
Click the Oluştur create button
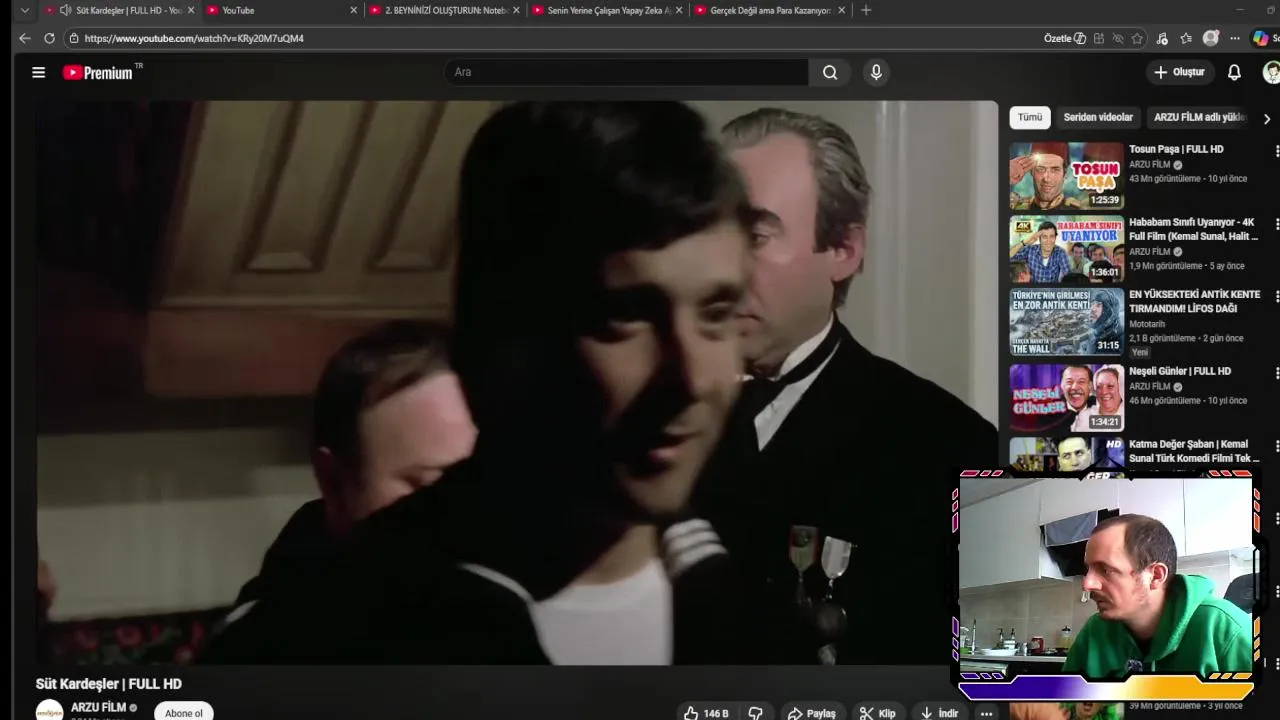(x=1179, y=72)
